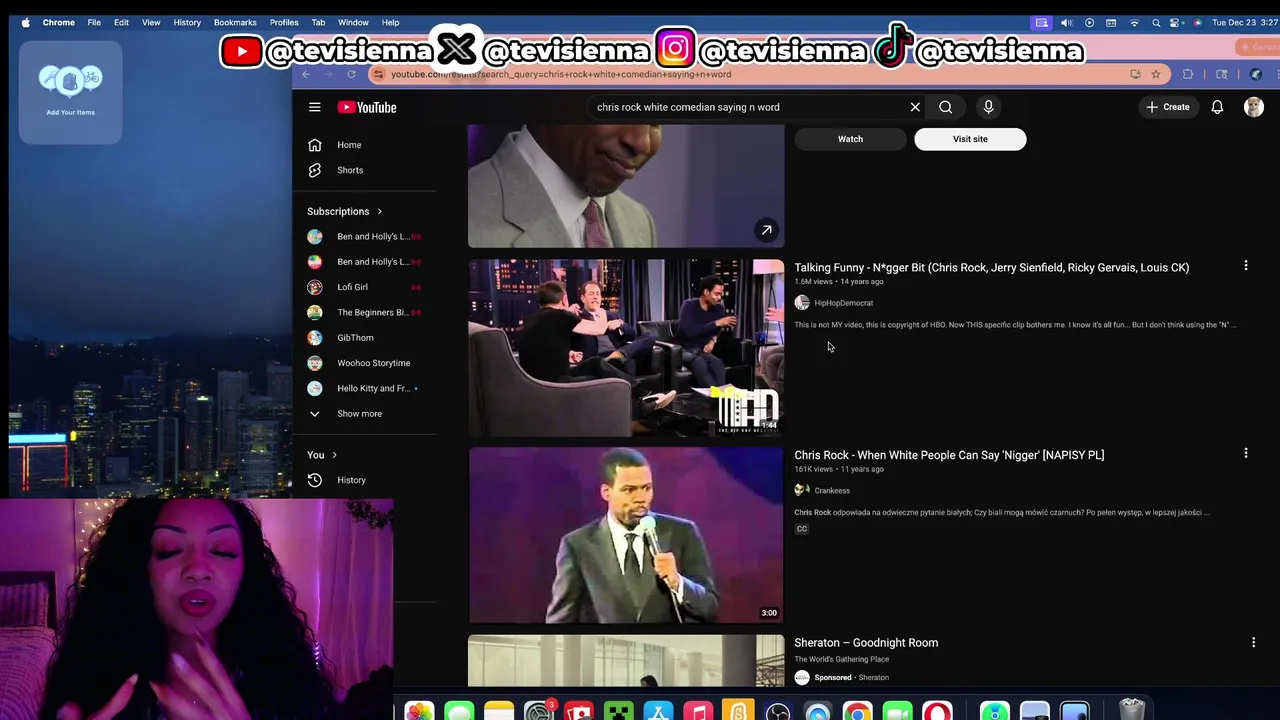This screenshot has width=1280, height=720.
Task: Open Spotlight search in menu bar
Action: [x=1156, y=22]
